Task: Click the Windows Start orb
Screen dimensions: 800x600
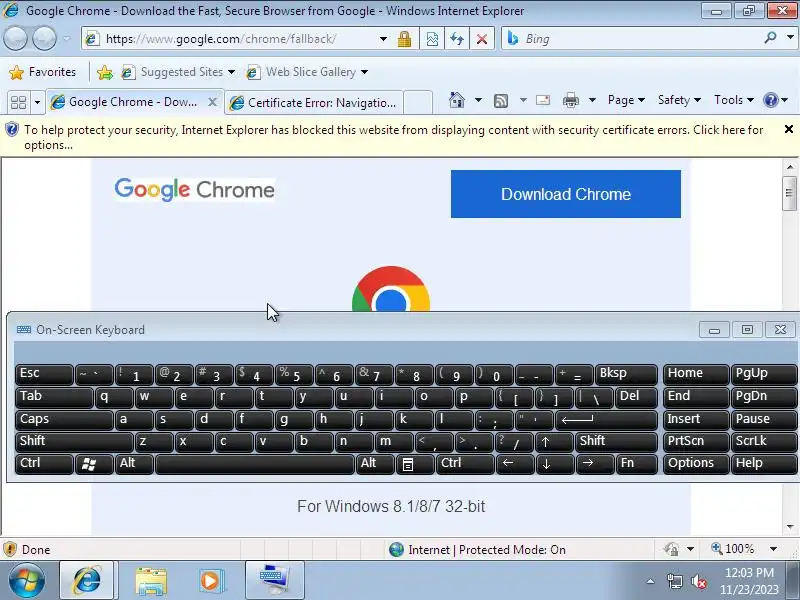Action: (26, 580)
